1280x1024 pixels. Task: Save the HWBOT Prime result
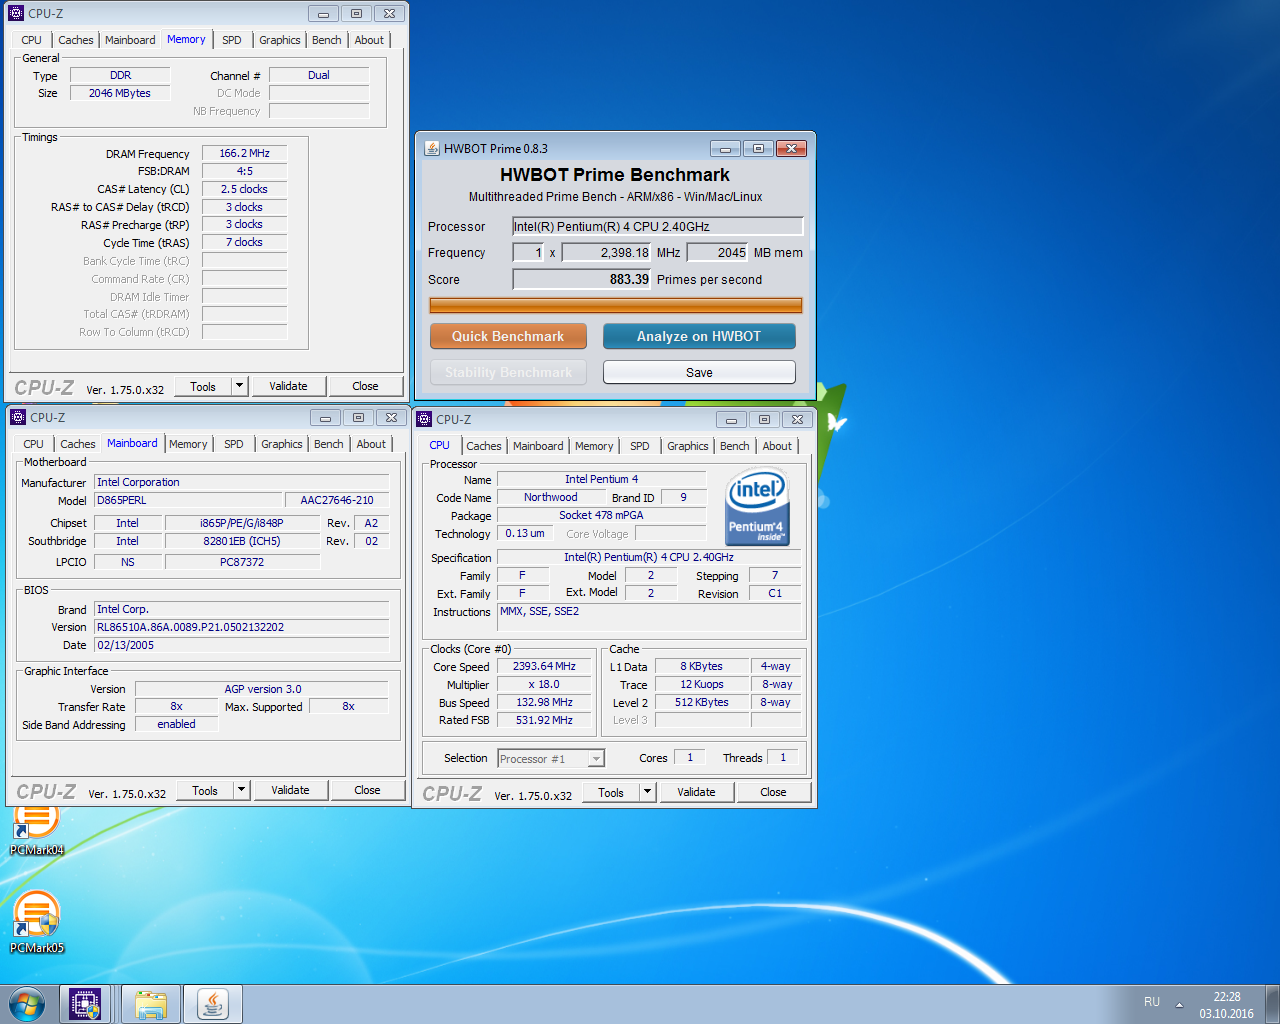point(699,372)
